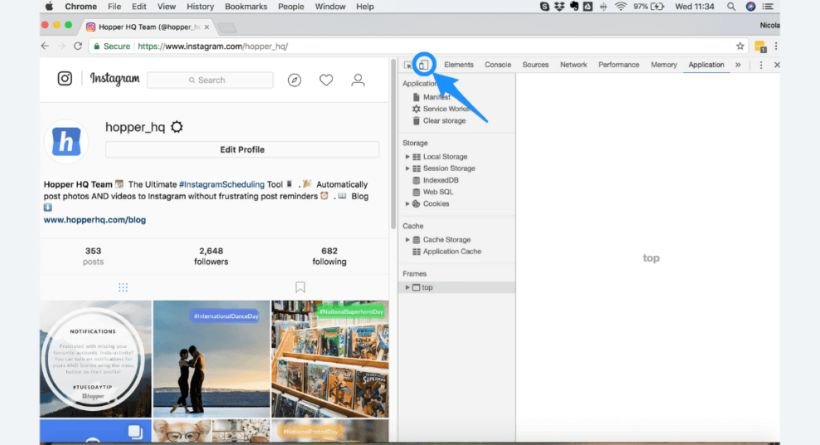The width and height of the screenshot is (820, 445).
Task: Open the Wi-Fi status menu
Action: [x=621, y=7]
